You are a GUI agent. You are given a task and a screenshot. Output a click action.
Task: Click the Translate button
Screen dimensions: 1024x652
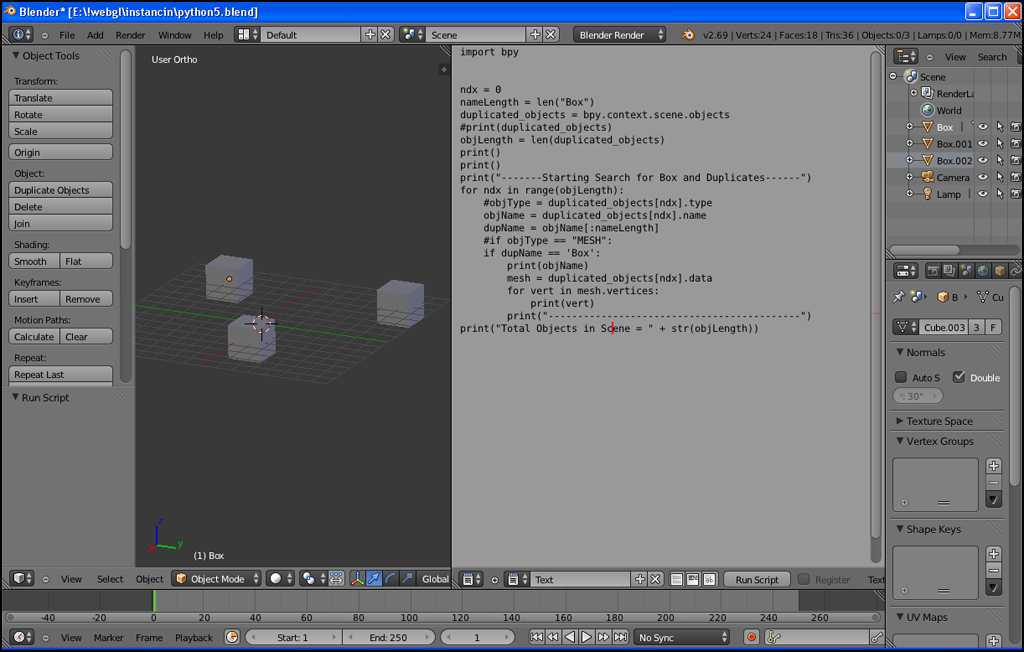[x=61, y=97]
